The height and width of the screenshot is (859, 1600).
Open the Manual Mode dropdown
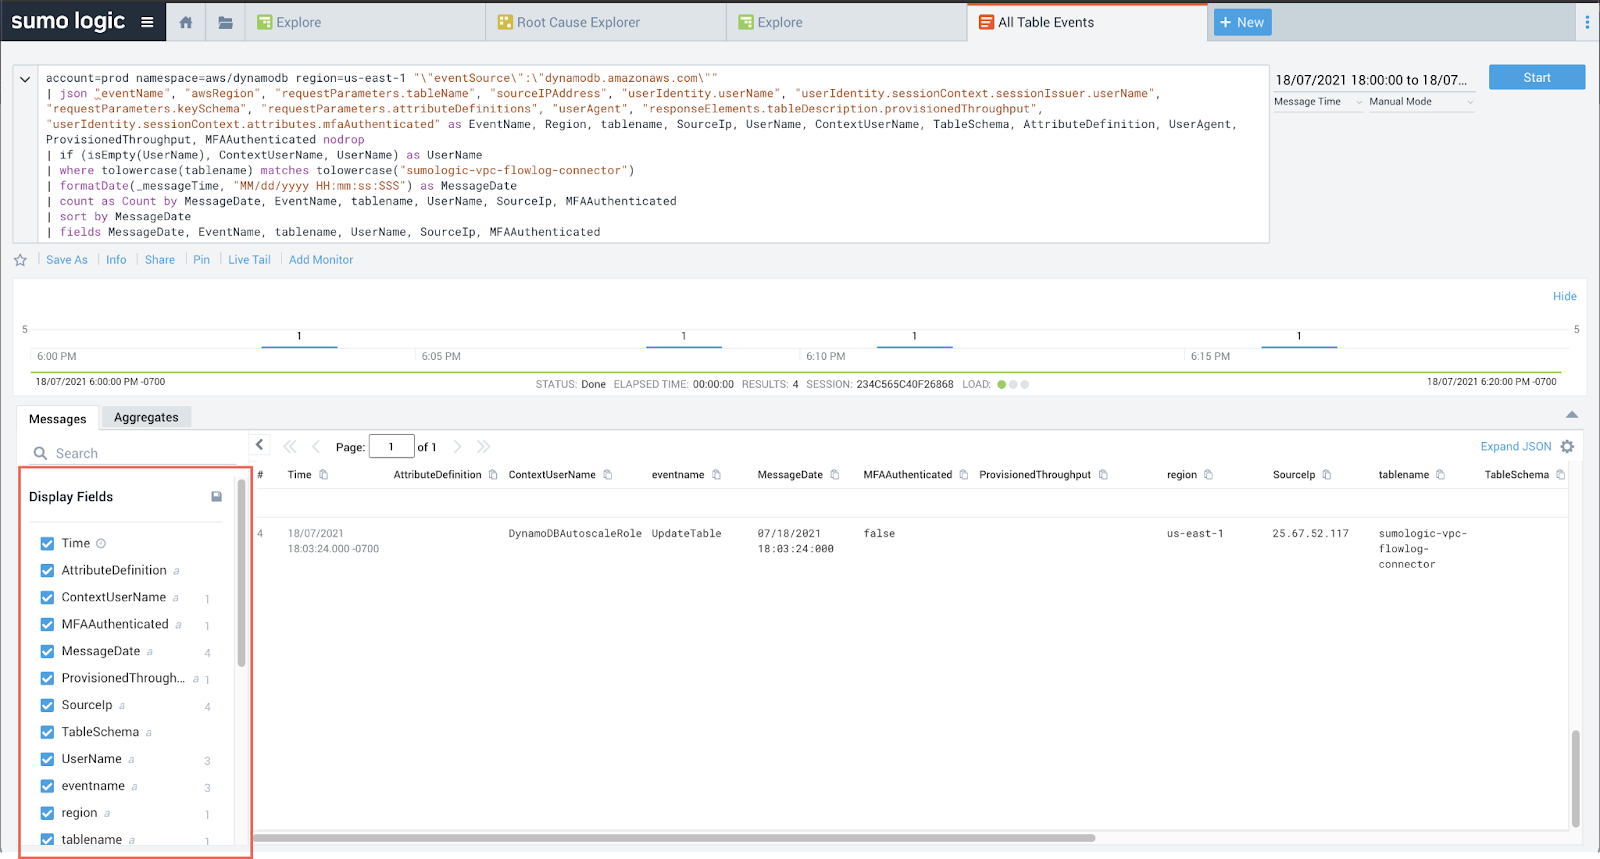[x=1422, y=102]
